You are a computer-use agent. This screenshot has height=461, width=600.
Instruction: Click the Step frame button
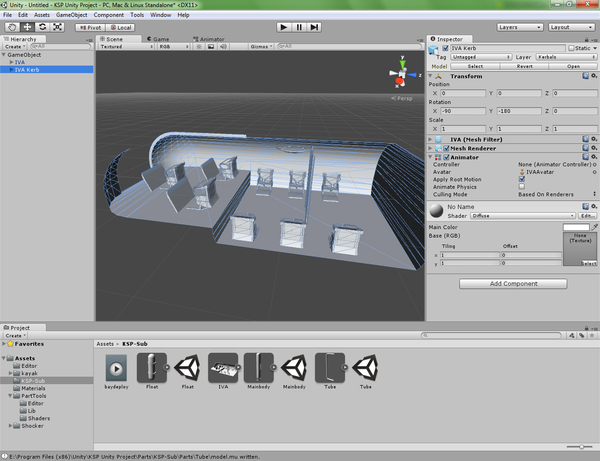click(x=314, y=27)
